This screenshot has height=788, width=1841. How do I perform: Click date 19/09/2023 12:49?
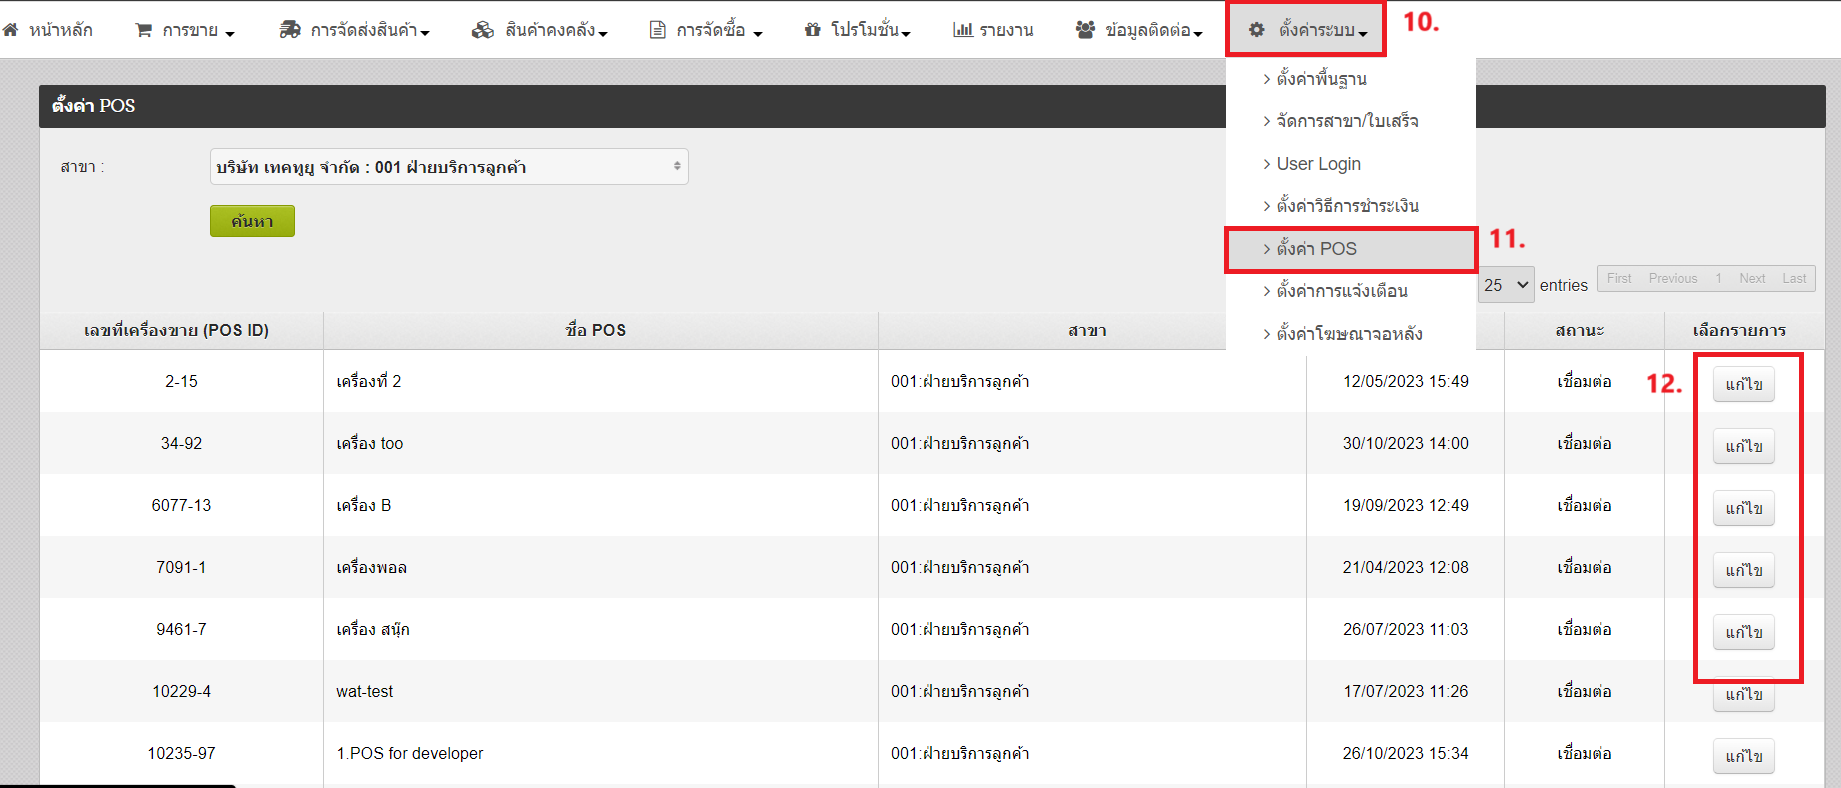1406,505
